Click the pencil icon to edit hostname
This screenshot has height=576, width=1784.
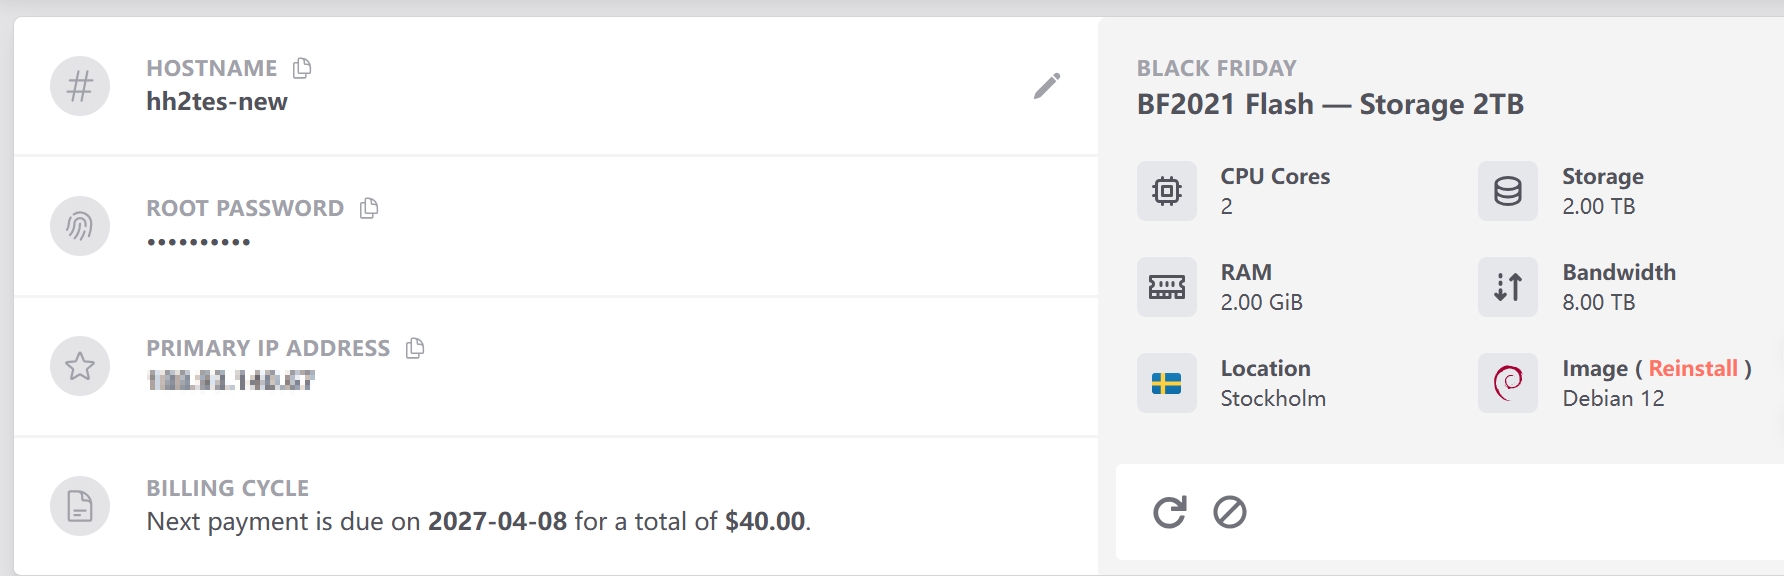[1046, 86]
